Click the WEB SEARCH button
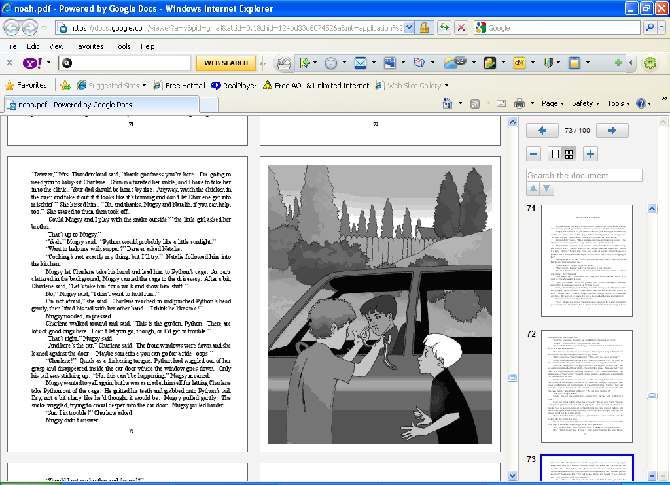The width and height of the screenshot is (670, 485). click(226, 63)
